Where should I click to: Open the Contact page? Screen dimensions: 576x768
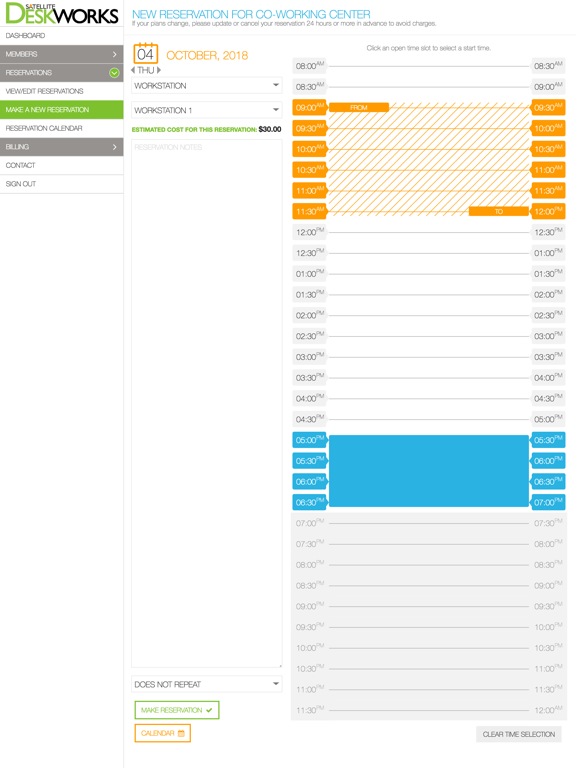point(62,166)
